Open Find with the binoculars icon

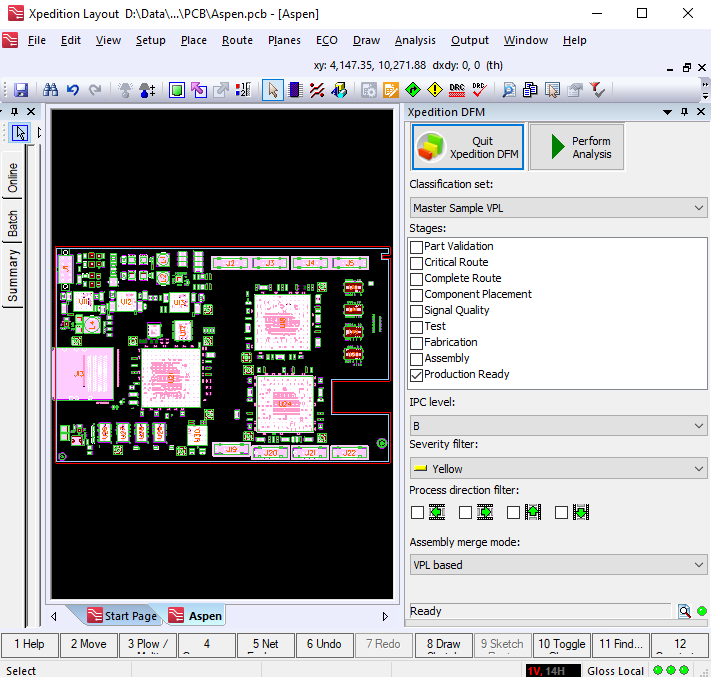[x=50, y=90]
